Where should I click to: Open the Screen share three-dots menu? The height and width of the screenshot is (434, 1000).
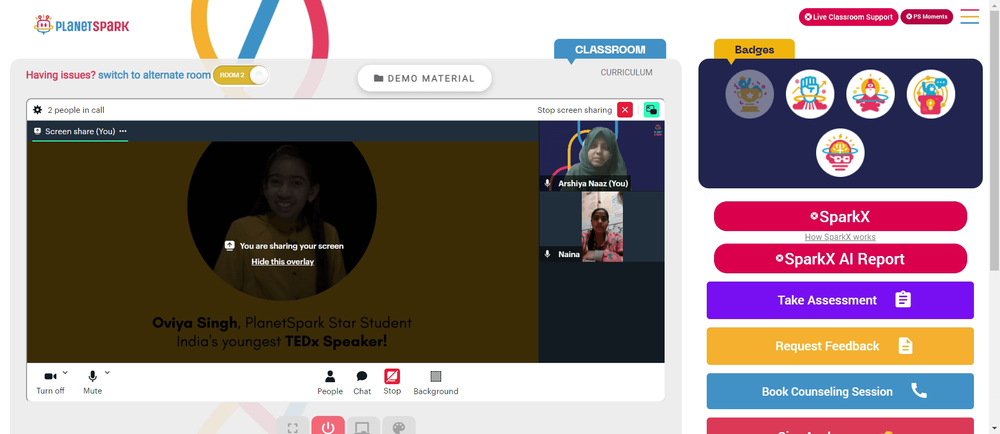click(x=123, y=131)
